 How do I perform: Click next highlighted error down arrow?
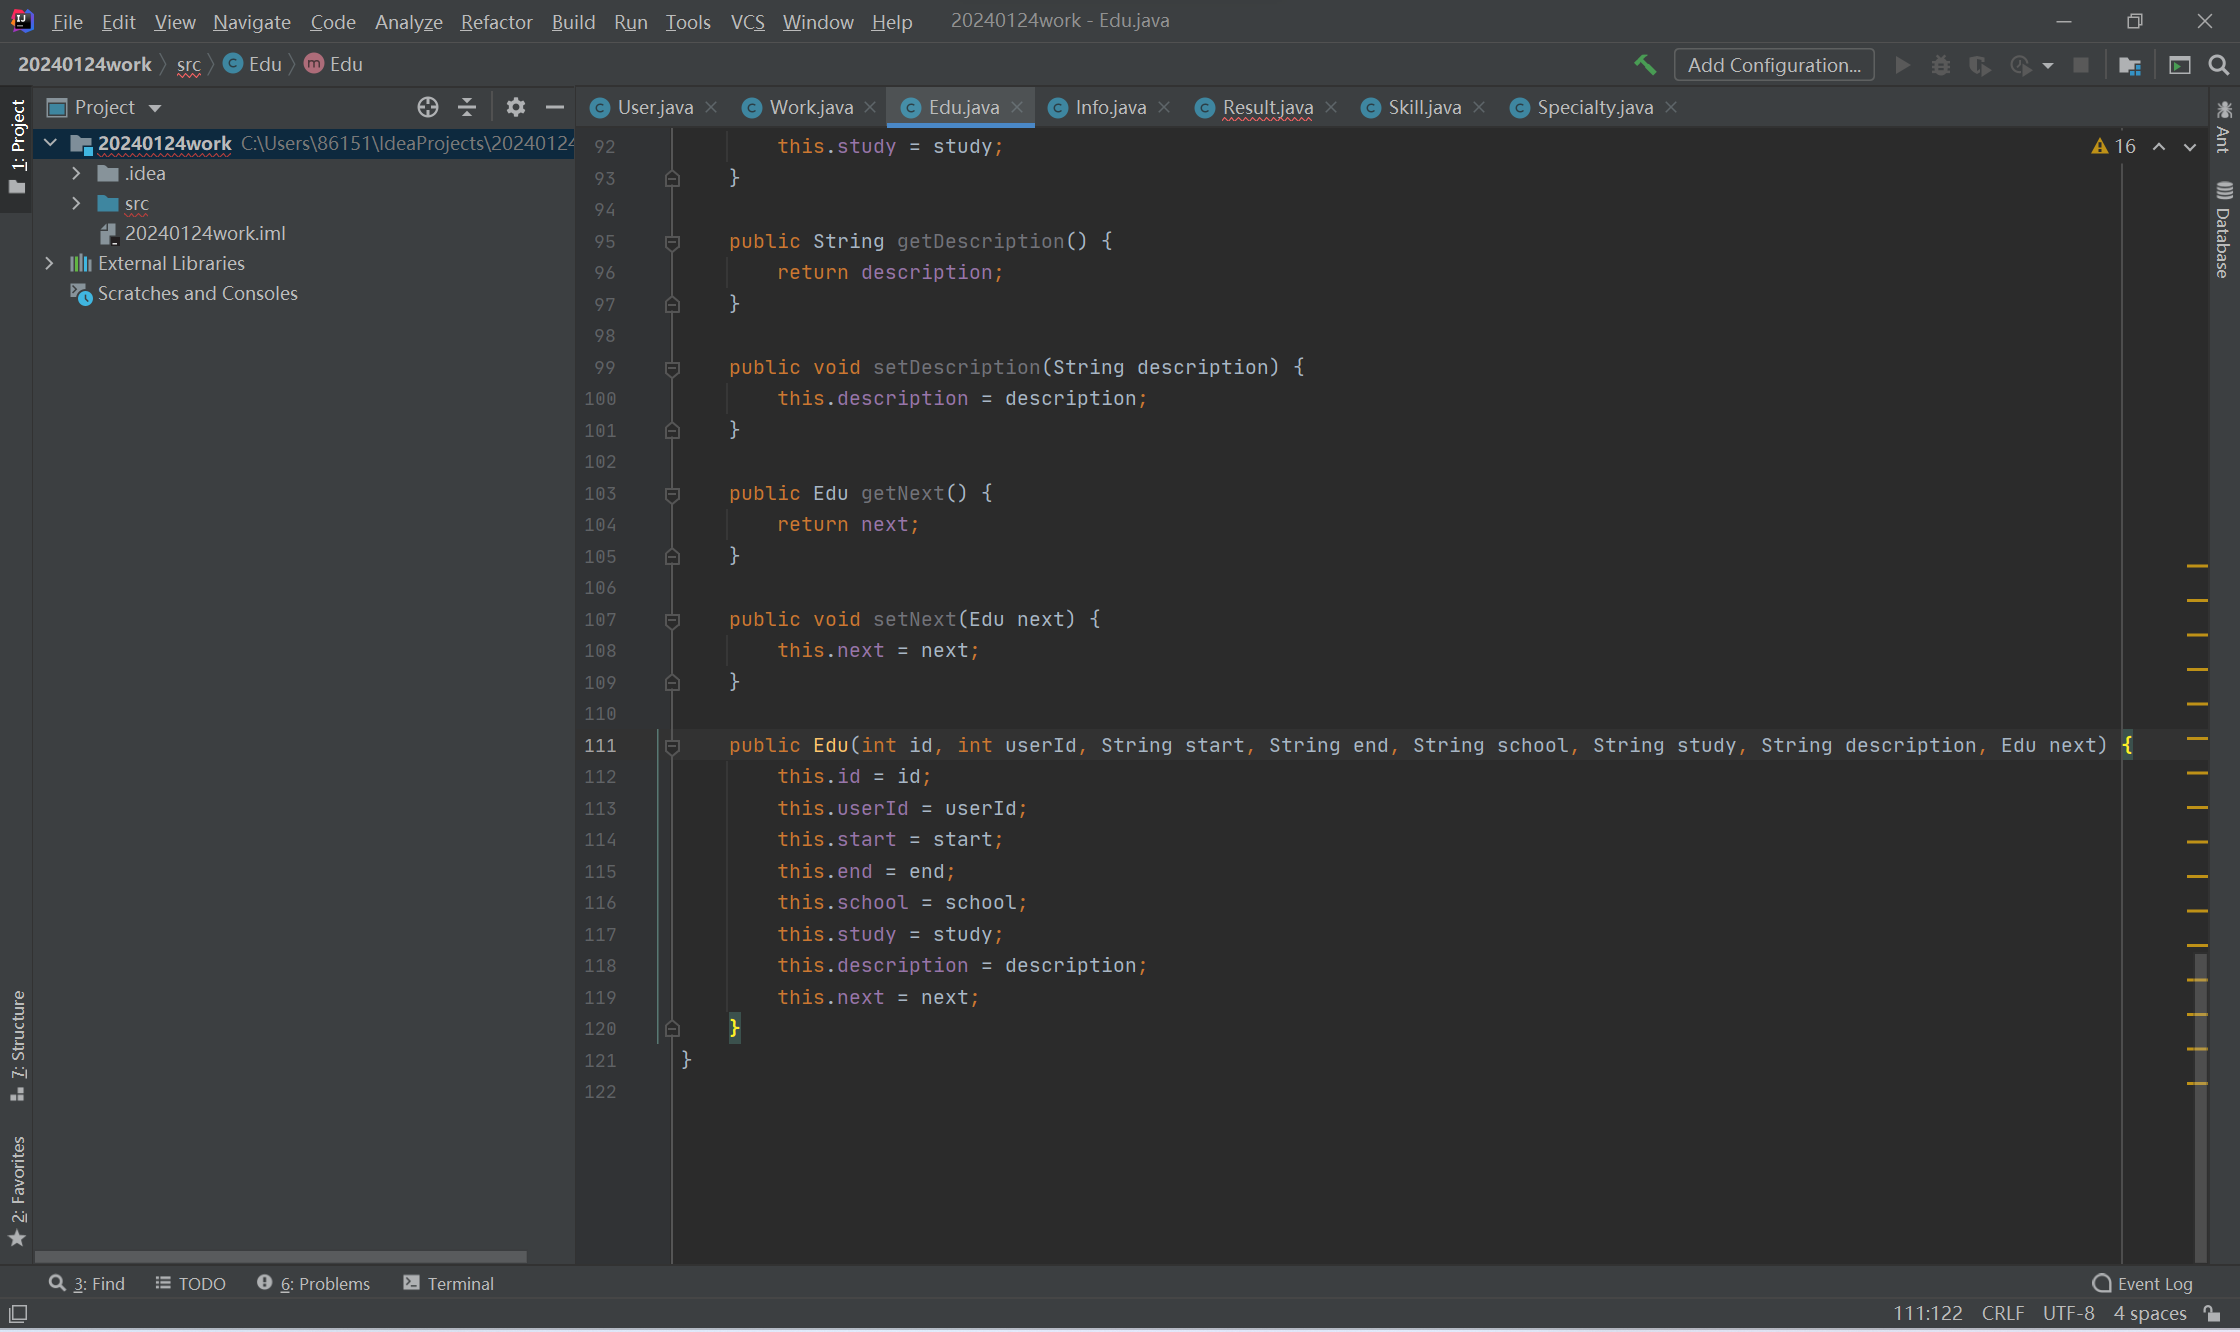(2190, 147)
